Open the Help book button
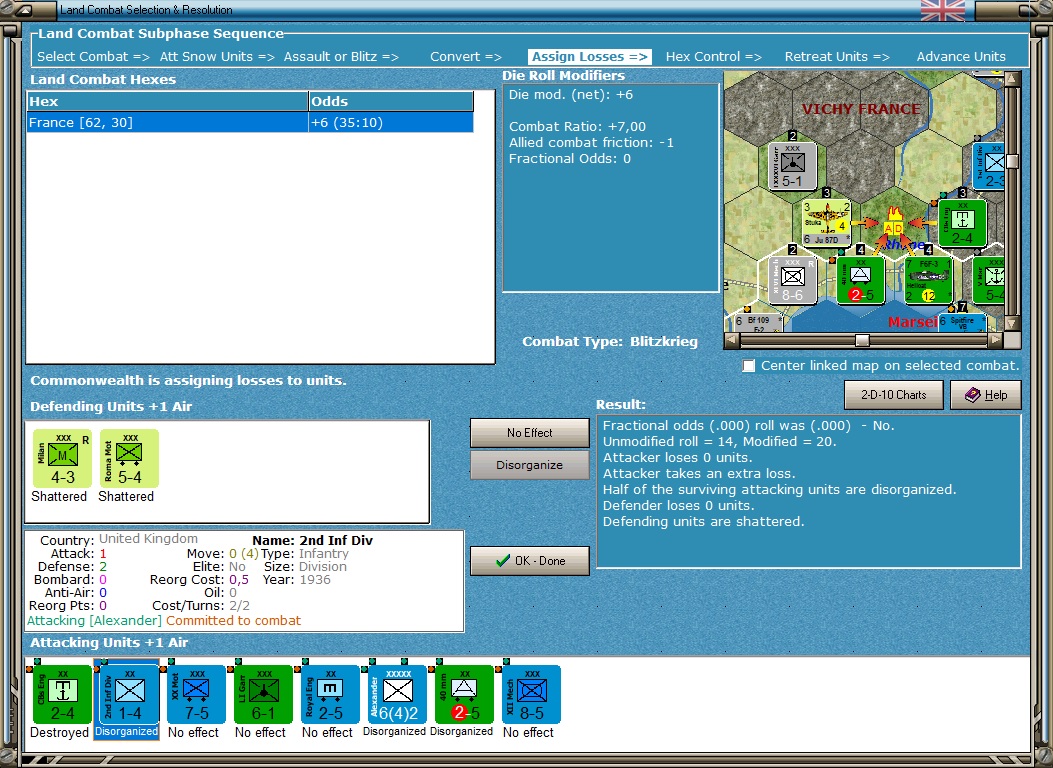This screenshot has height=768, width=1053. click(x=986, y=395)
